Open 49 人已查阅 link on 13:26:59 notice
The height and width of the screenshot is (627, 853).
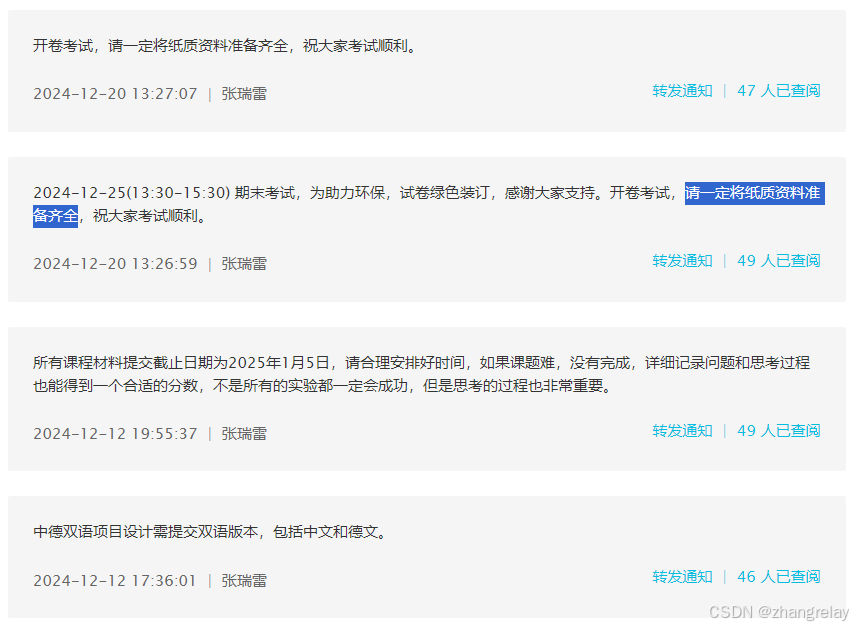(x=778, y=261)
